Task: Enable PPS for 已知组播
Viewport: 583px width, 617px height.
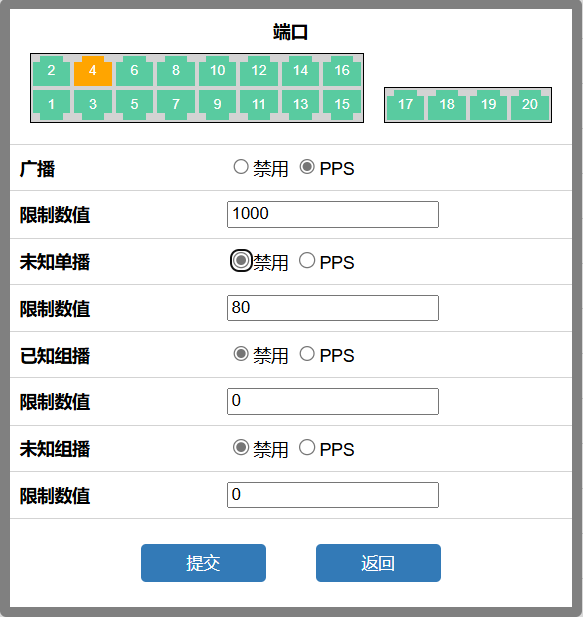Action: pos(307,354)
